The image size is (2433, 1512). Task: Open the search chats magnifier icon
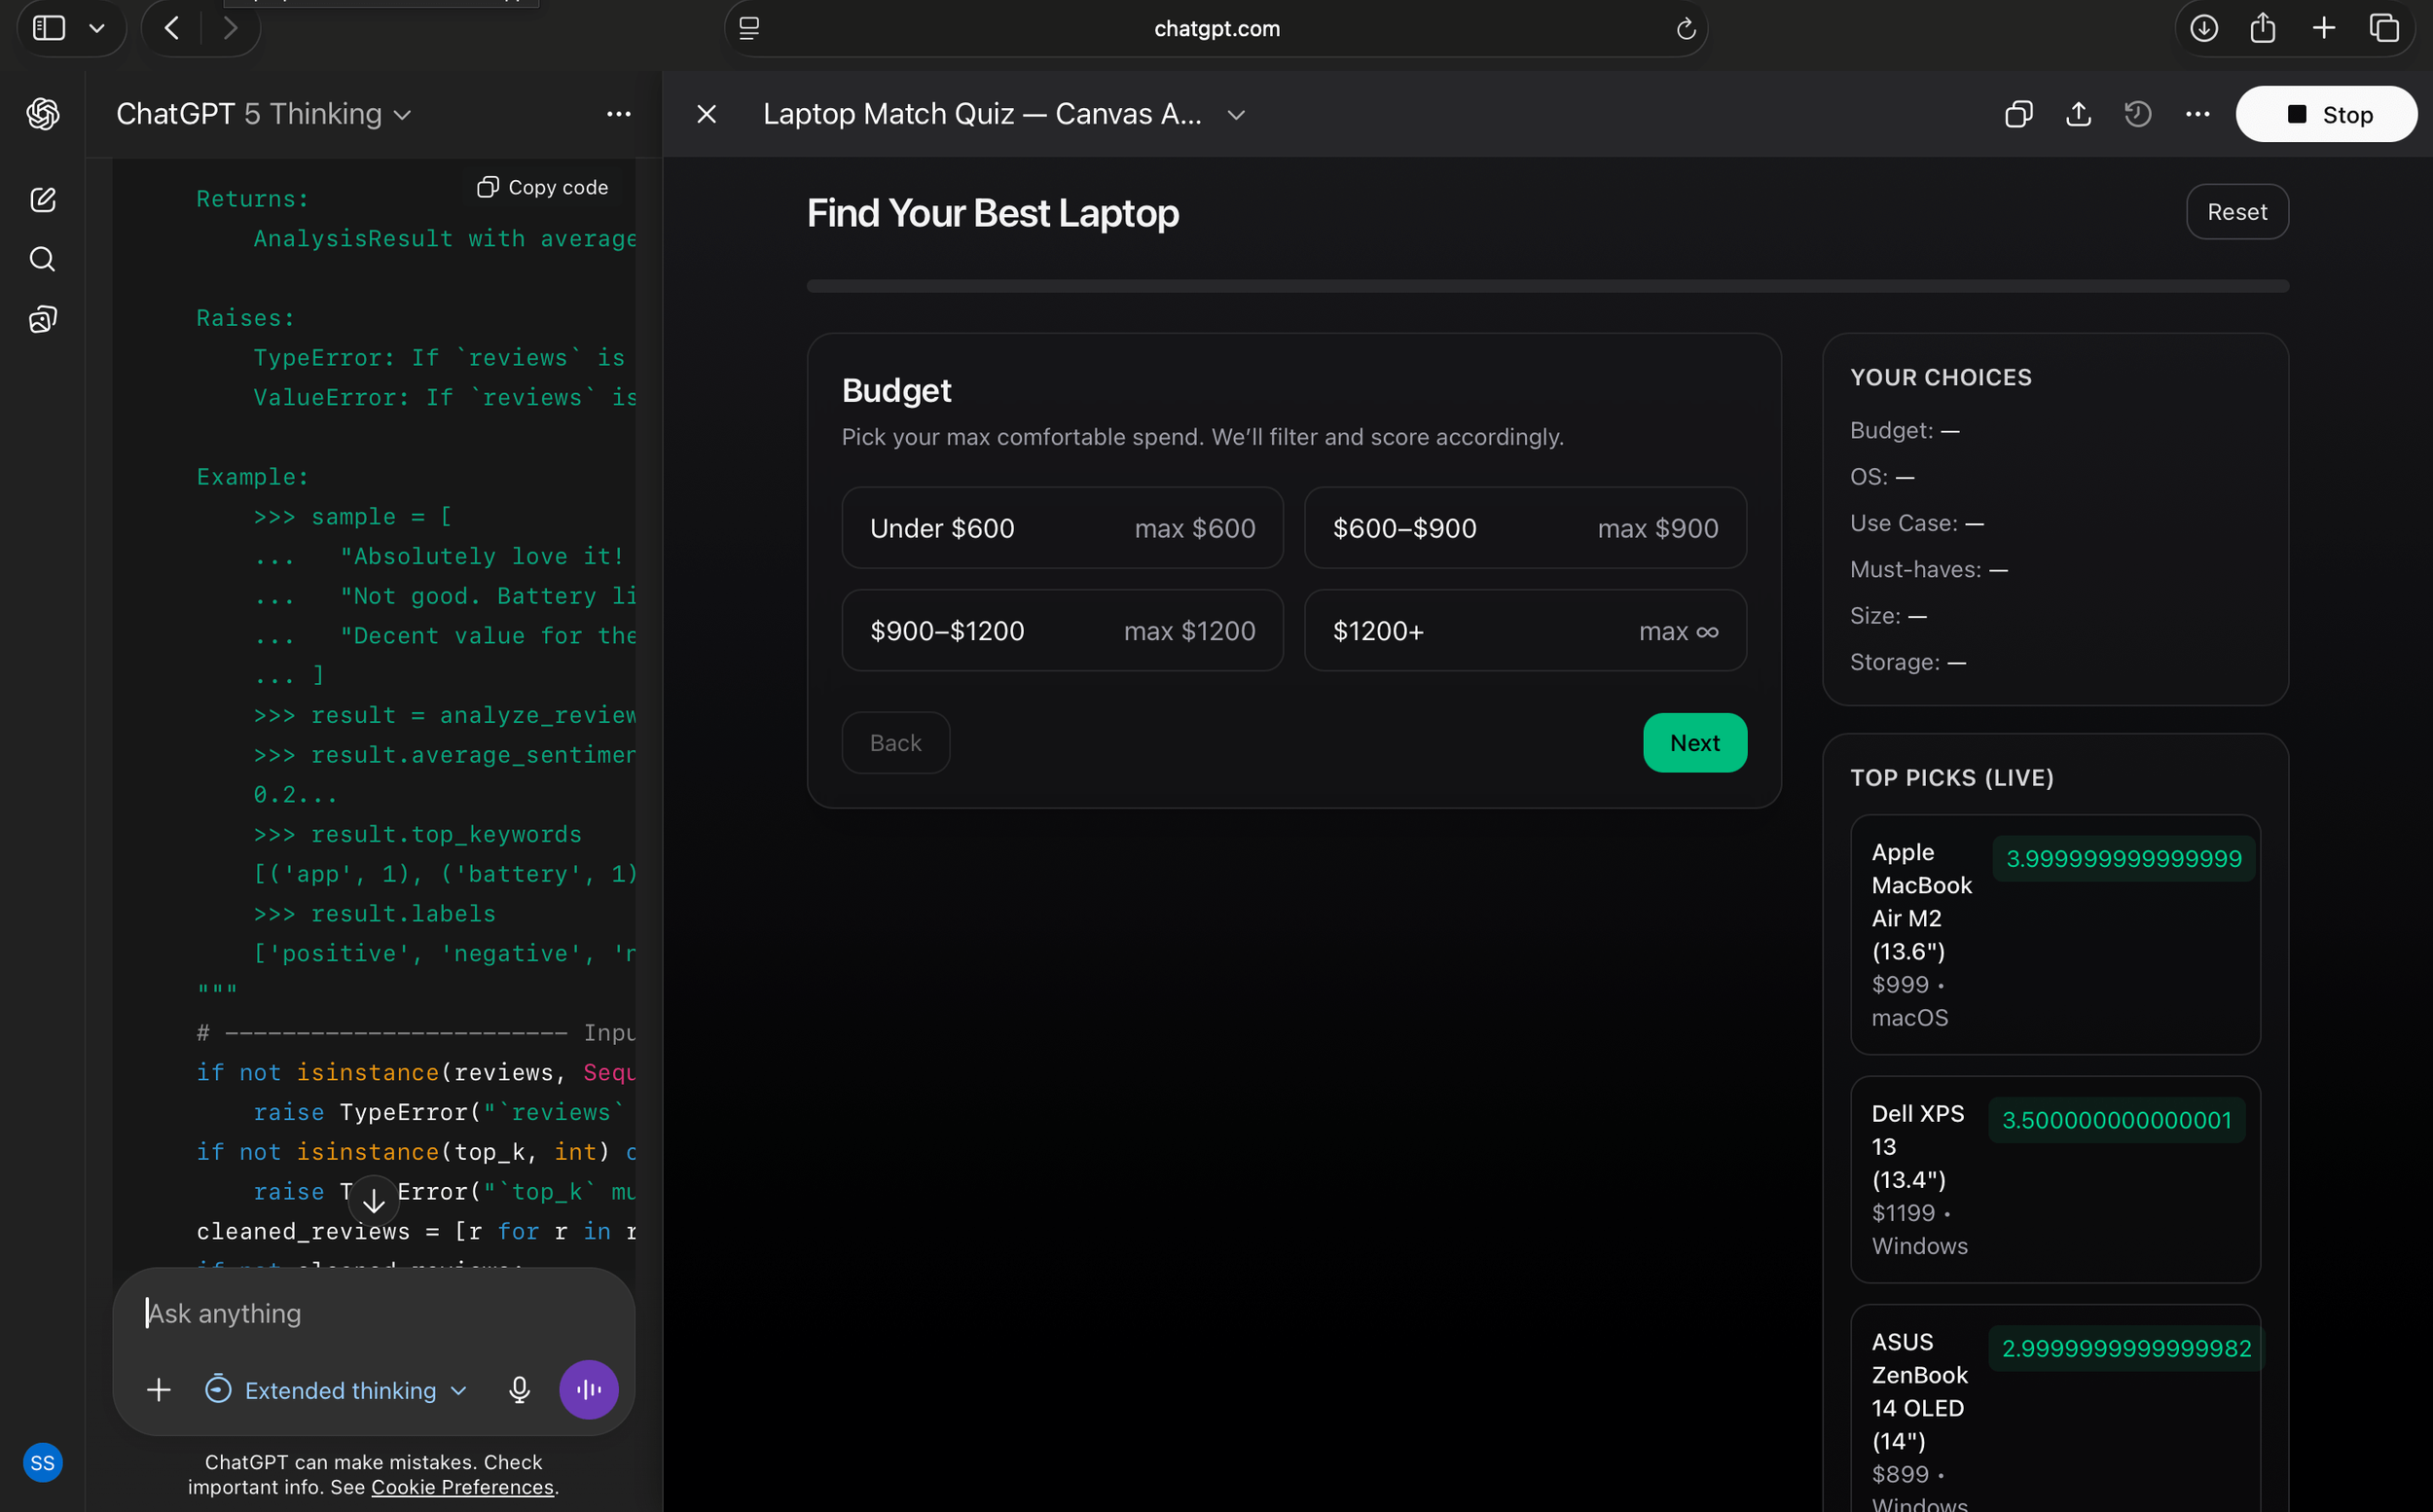(x=42, y=260)
